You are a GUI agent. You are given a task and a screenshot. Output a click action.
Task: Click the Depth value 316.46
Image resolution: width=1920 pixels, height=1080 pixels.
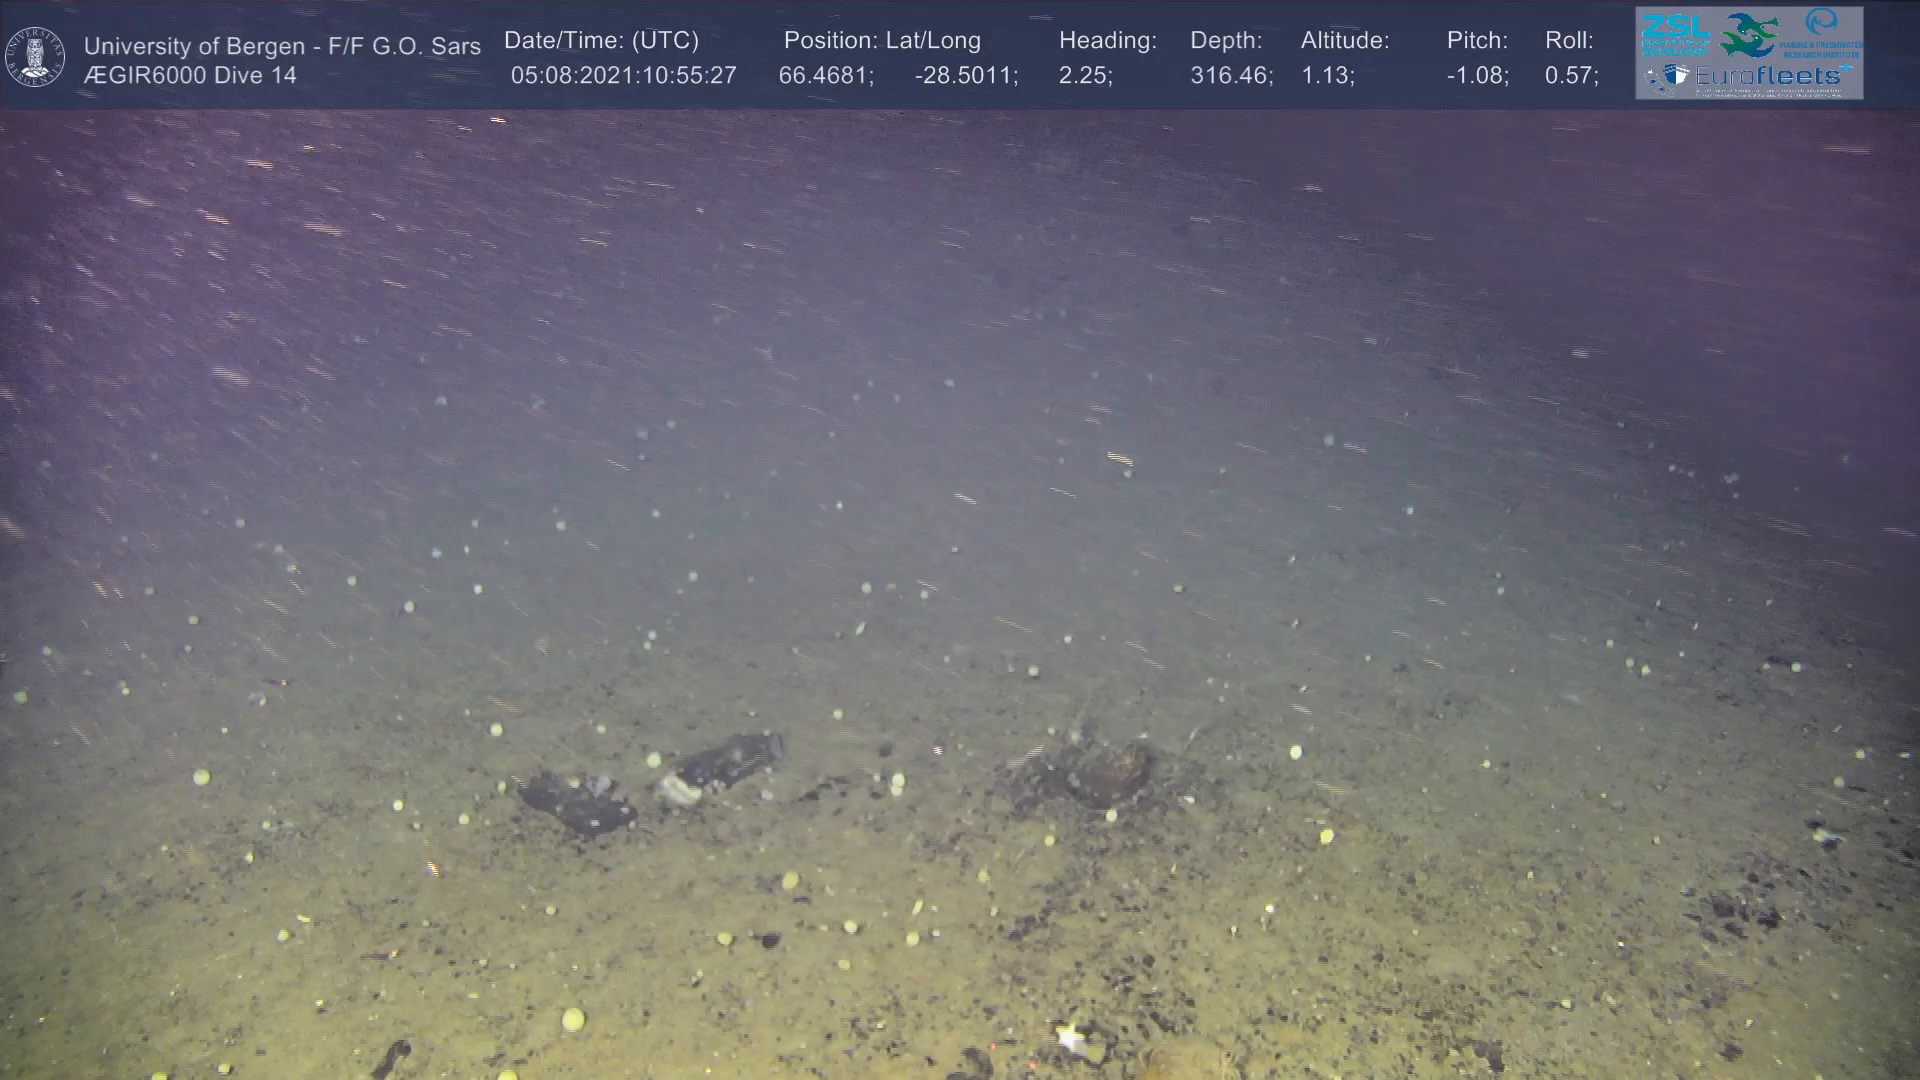point(1230,75)
